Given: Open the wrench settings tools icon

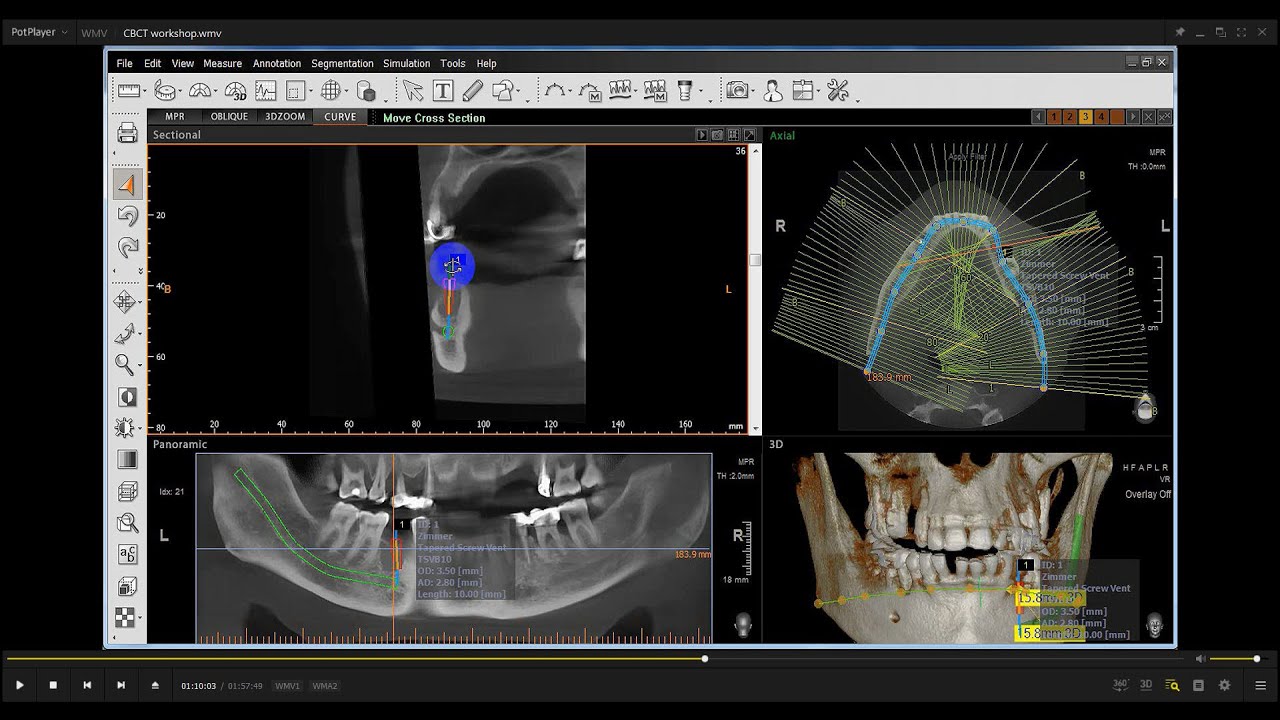Looking at the screenshot, I should click(838, 91).
